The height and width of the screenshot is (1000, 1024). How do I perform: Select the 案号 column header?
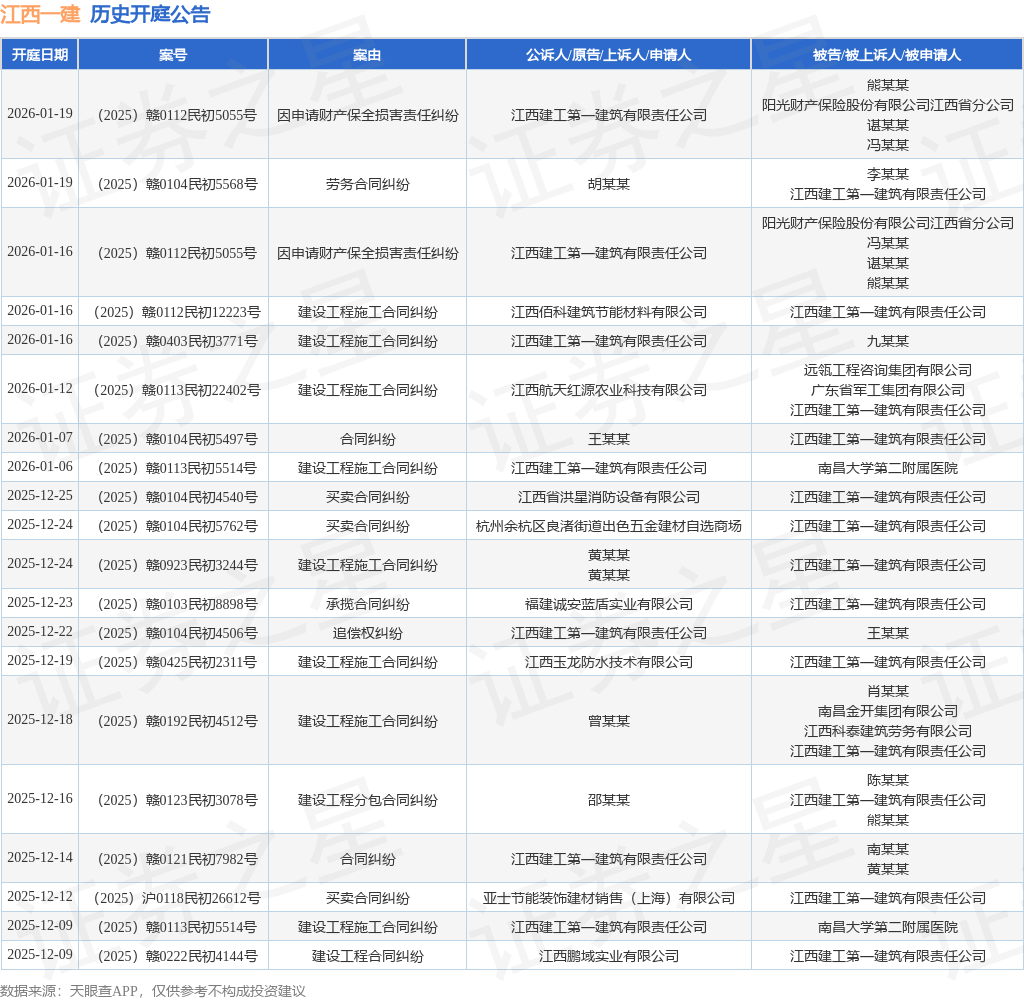pyautogui.click(x=173, y=54)
